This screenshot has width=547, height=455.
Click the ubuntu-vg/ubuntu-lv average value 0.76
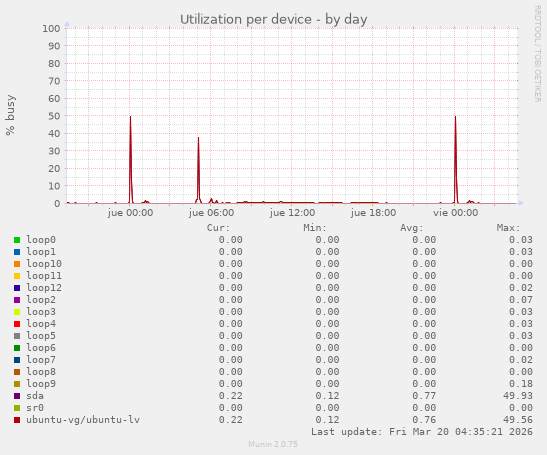pos(424,420)
